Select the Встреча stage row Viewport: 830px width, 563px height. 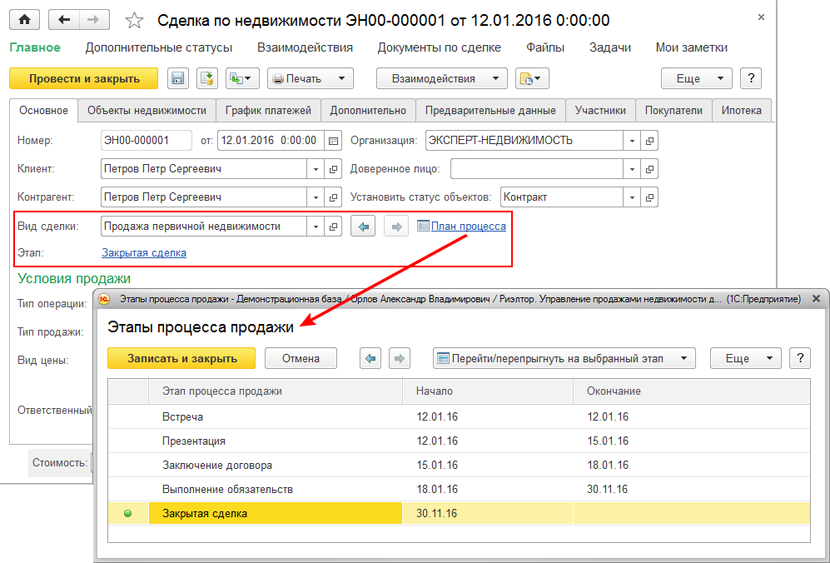click(459, 417)
